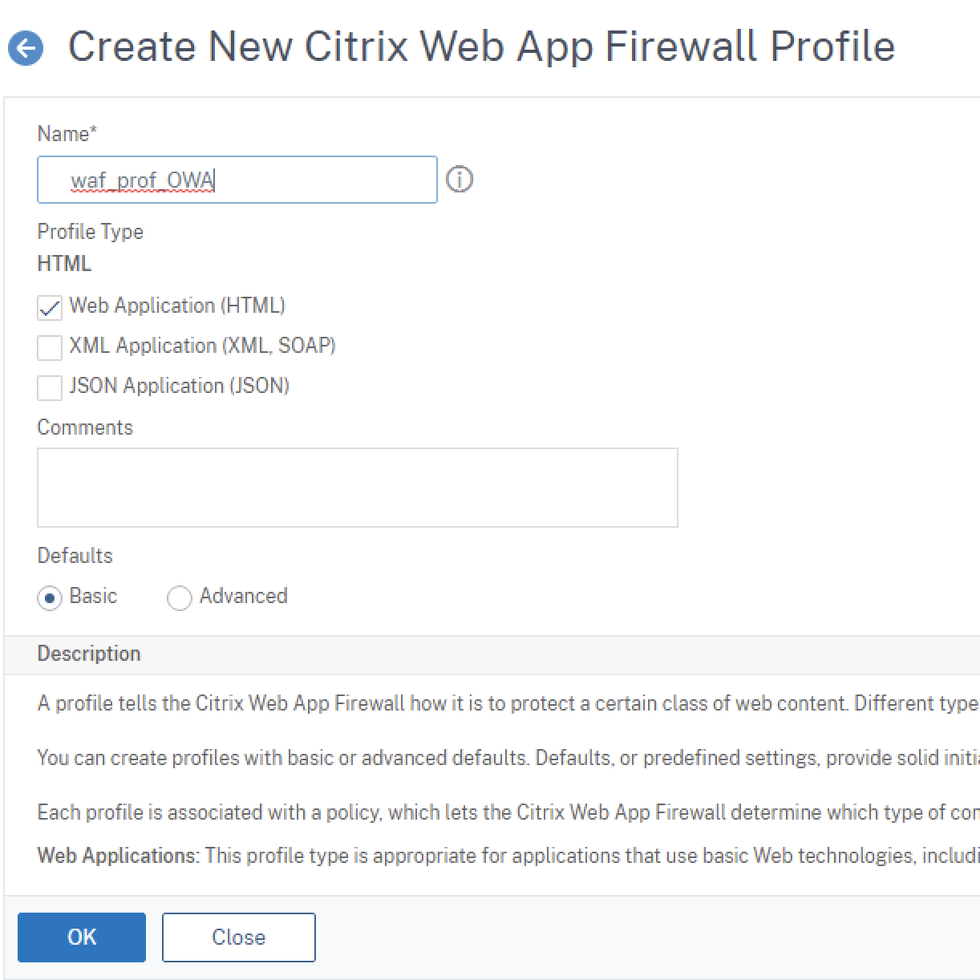Enable the JSON Application (JSON) checkbox

coord(49,387)
